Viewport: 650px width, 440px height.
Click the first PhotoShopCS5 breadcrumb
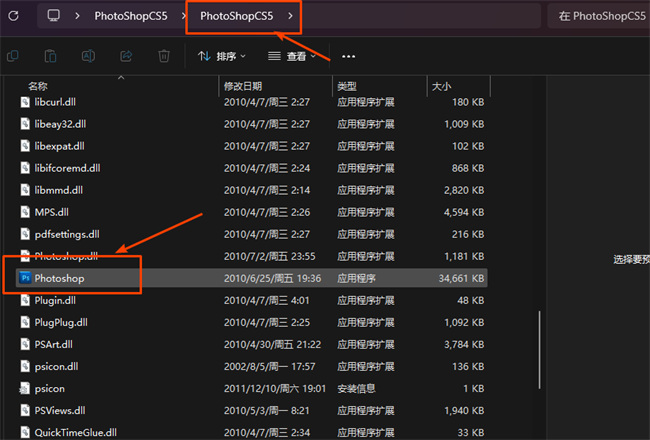pyautogui.click(x=130, y=16)
